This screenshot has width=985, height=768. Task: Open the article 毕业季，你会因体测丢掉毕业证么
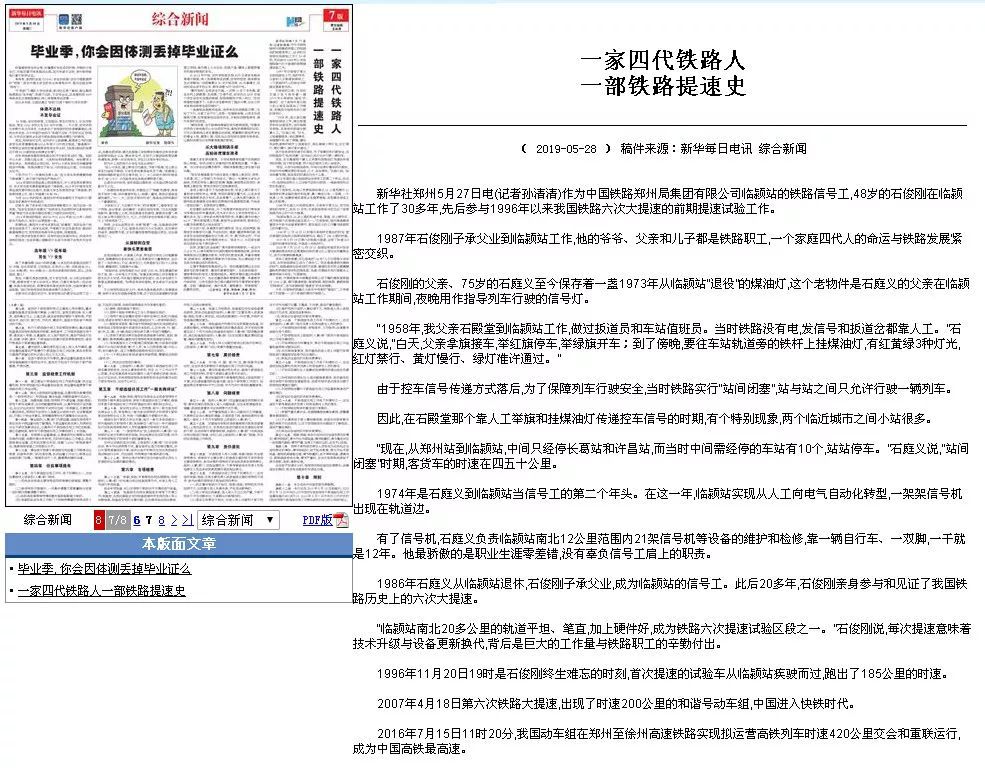tap(105, 569)
